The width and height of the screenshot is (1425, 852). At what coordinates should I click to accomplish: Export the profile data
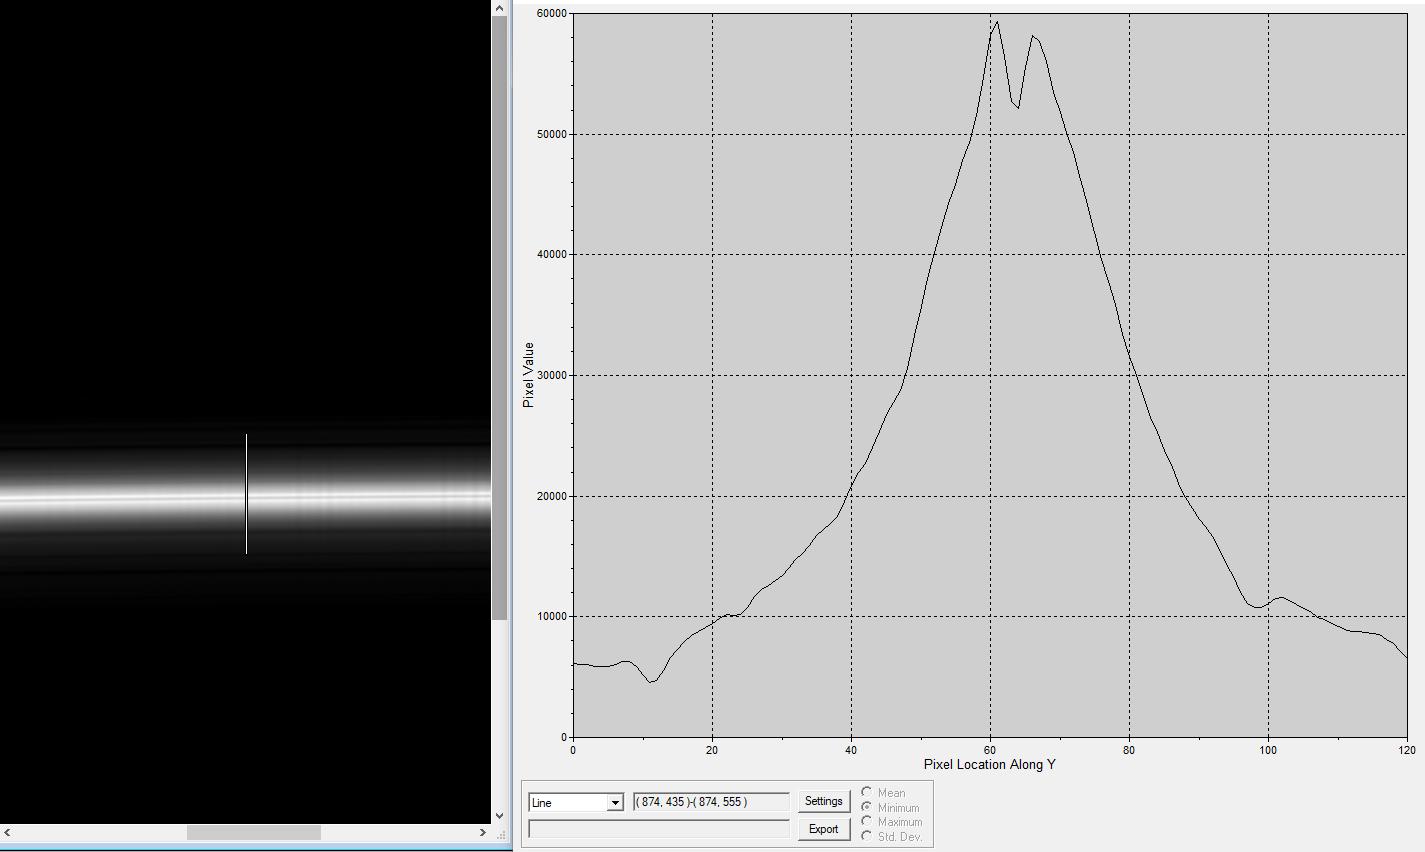(824, 829)
